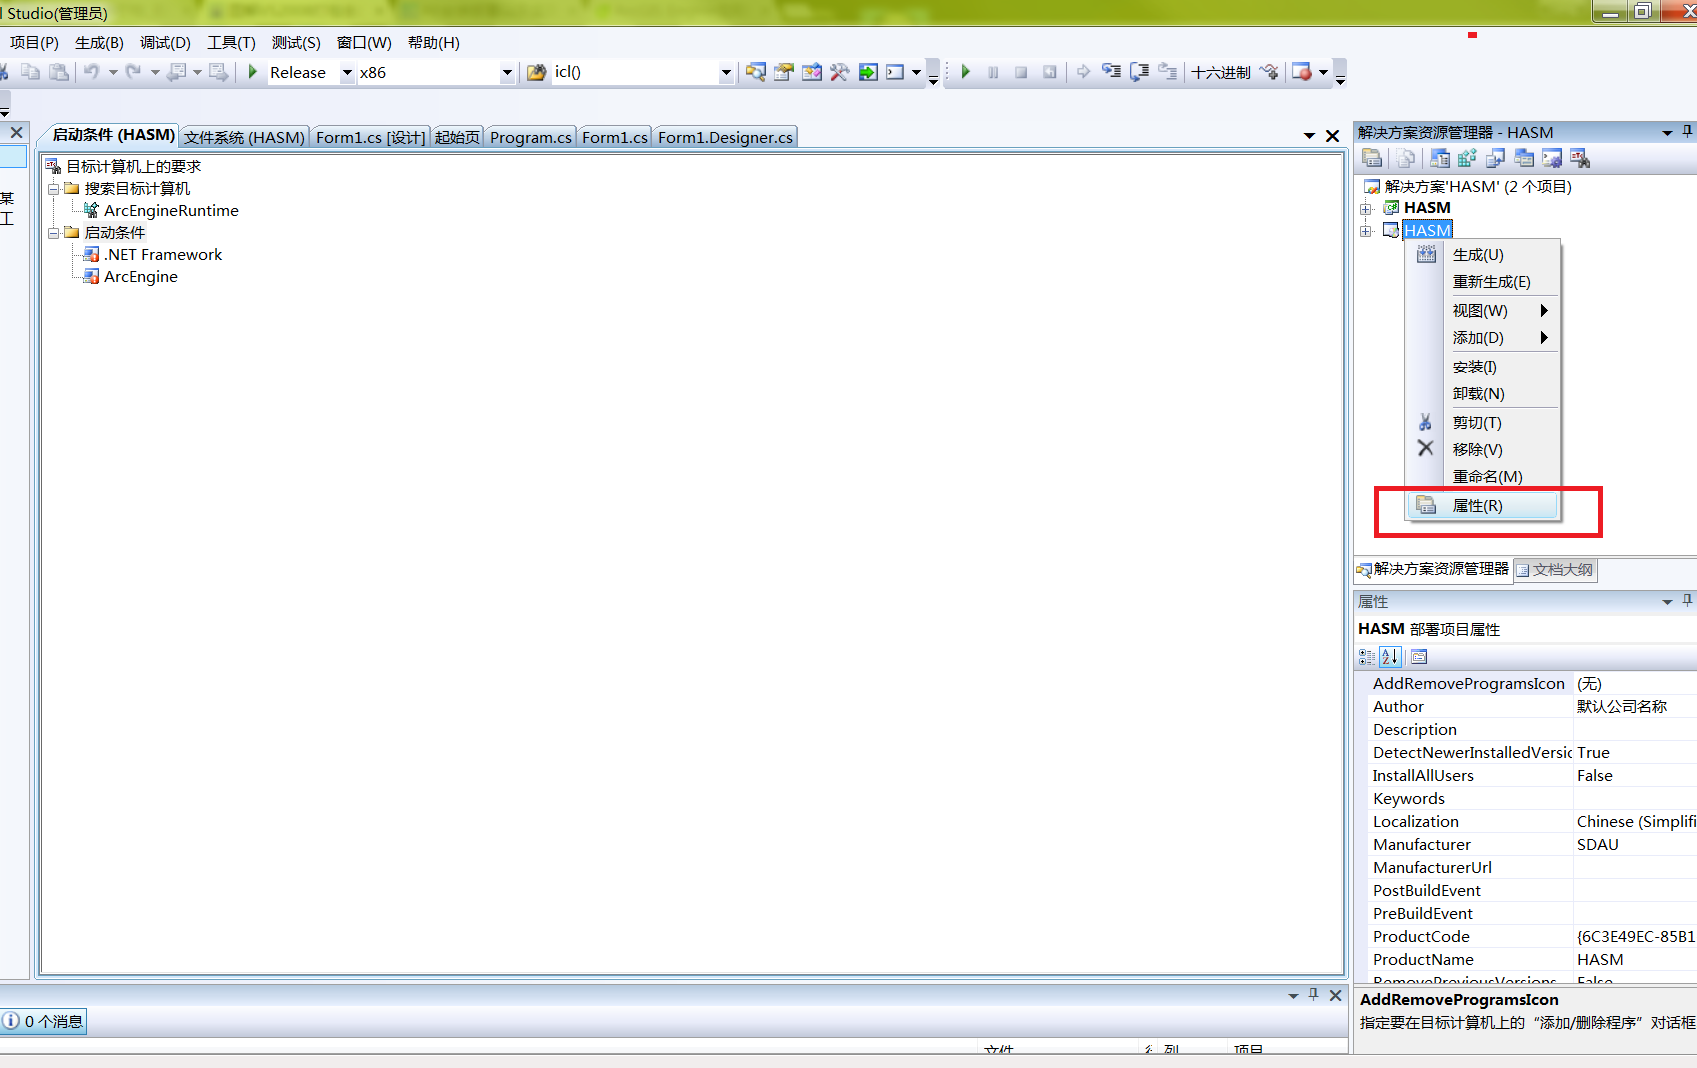Switch to the Program.cs tab
Screen dimensions: 1697x1068
[530, 137]
